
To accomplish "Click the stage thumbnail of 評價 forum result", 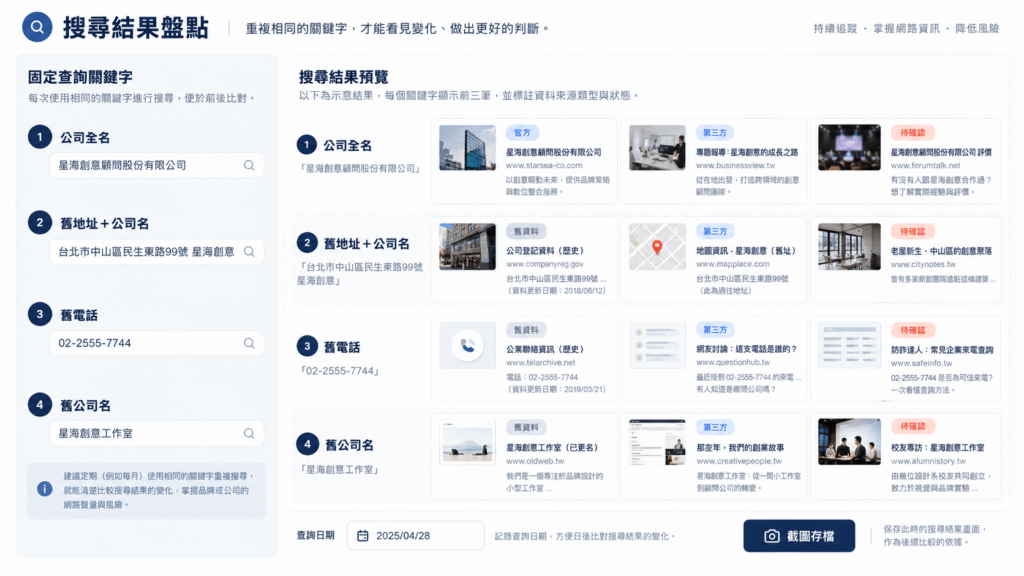I will [x=849, y=148].
